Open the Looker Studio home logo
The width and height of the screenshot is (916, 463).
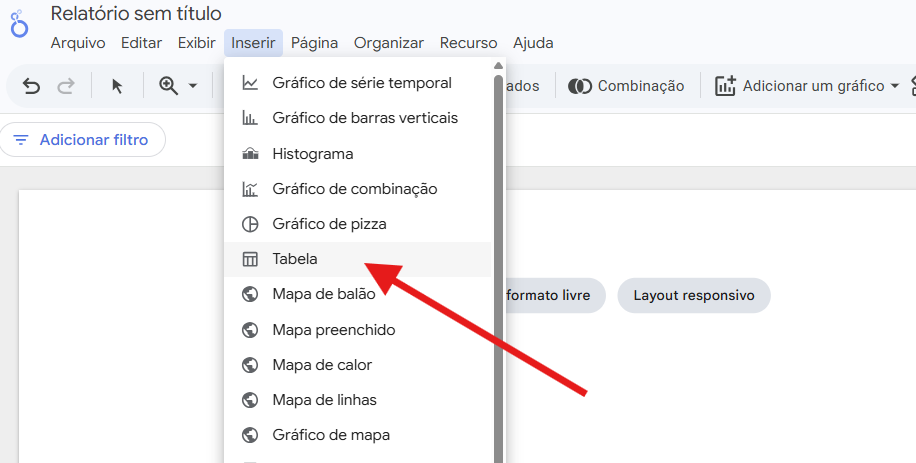tap(20, 28)
